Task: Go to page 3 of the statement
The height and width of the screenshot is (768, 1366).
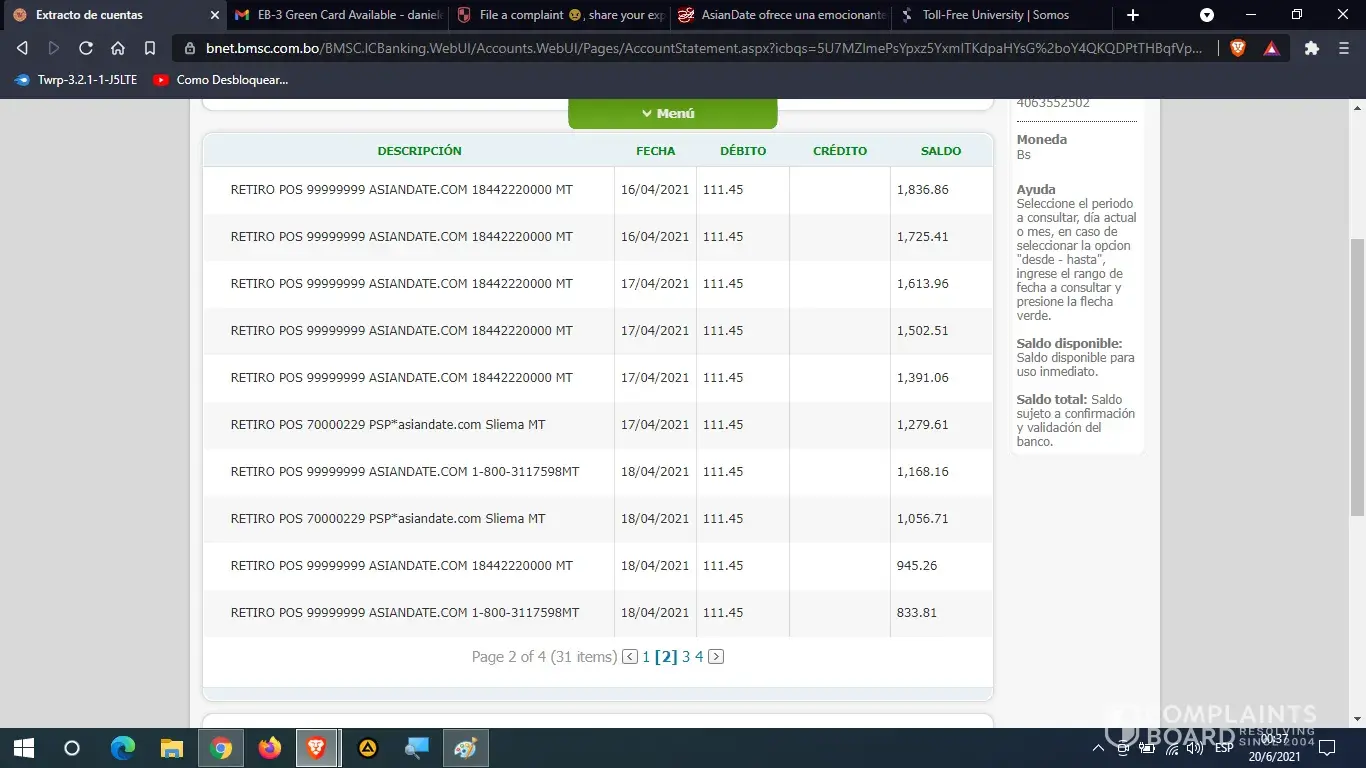Action: (686, 657)
